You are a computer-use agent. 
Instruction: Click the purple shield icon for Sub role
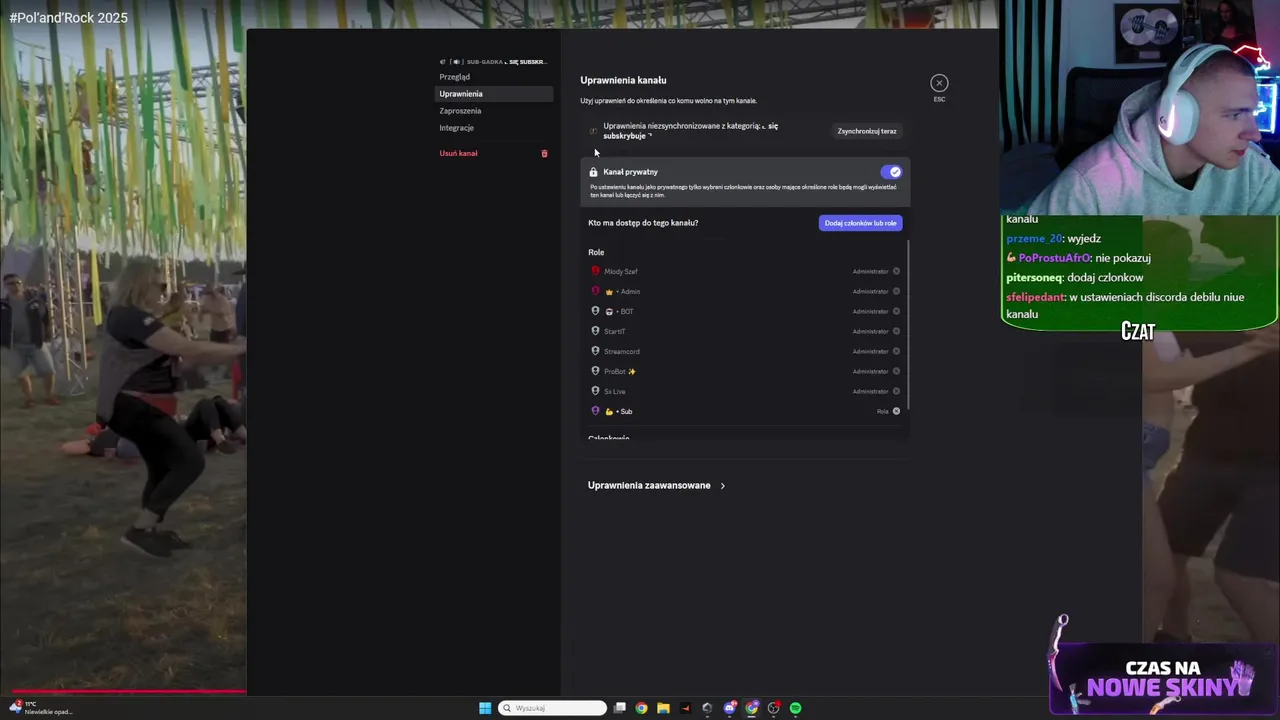tap(595, 411)
